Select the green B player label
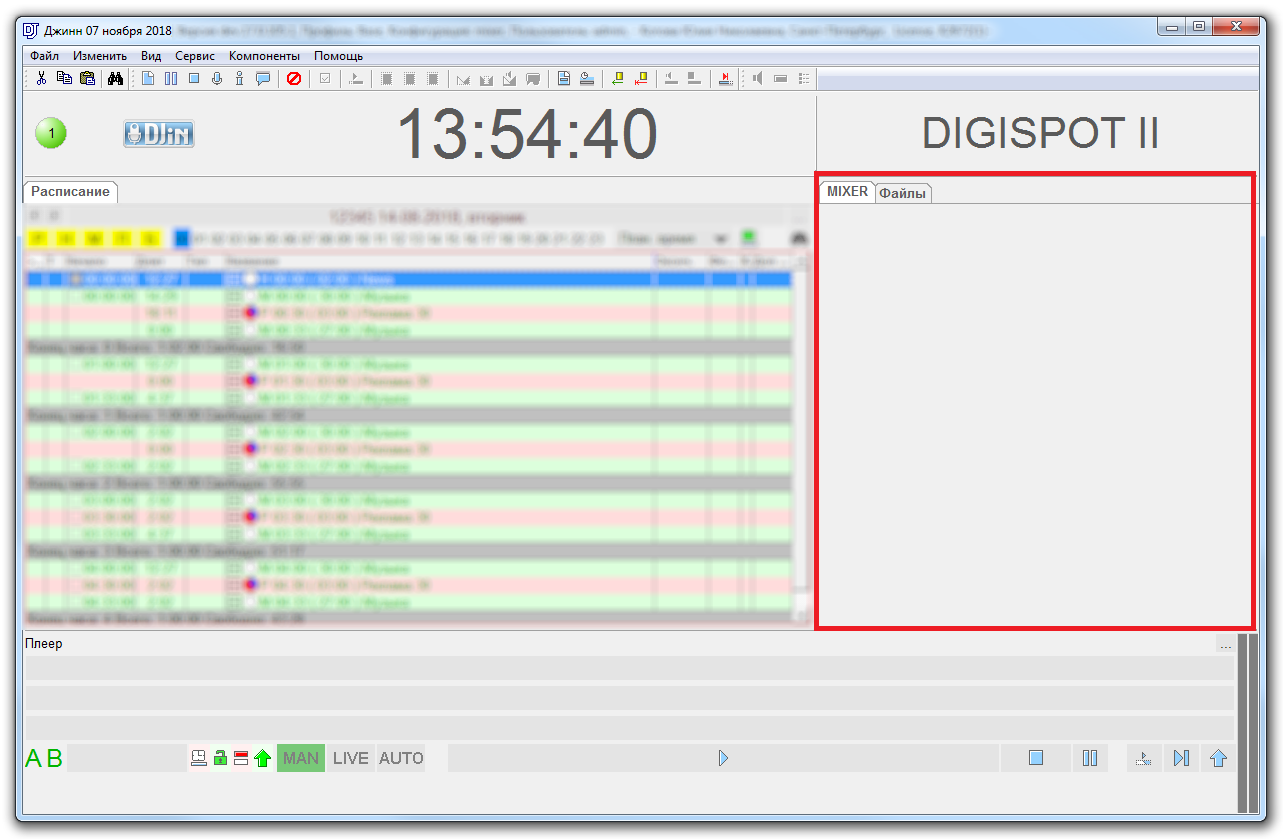The width and height of the screenshot is (1283, 839). (x=54, y=758)
